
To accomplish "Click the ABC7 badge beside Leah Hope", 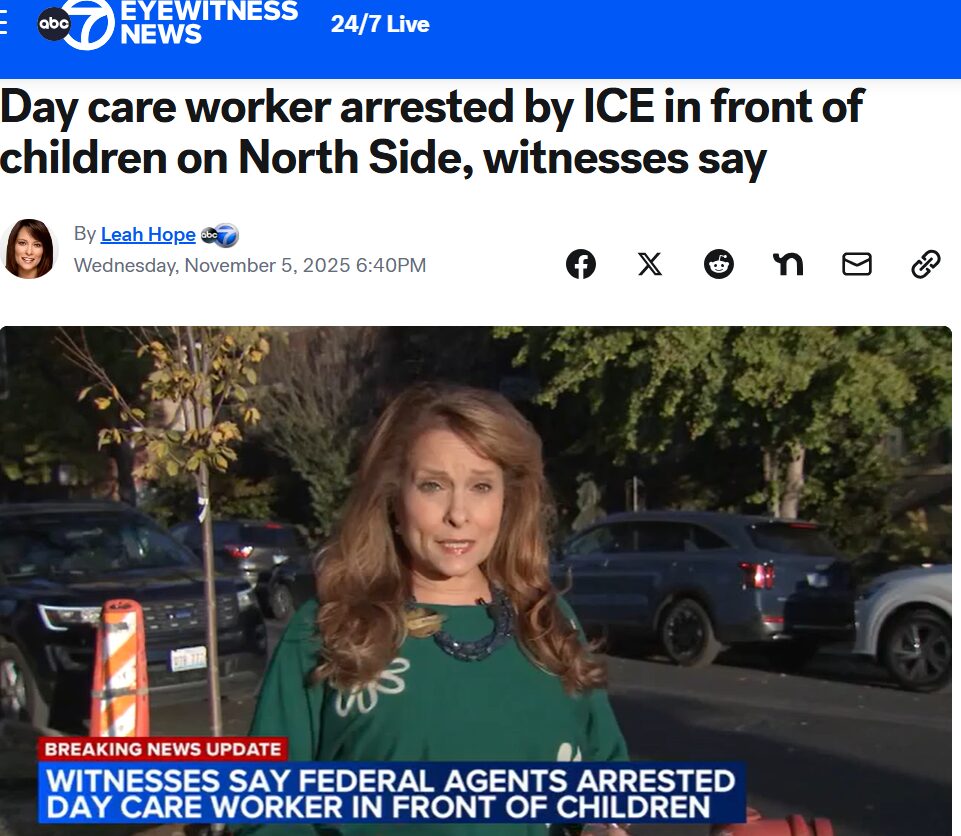I will pos(219,235).
